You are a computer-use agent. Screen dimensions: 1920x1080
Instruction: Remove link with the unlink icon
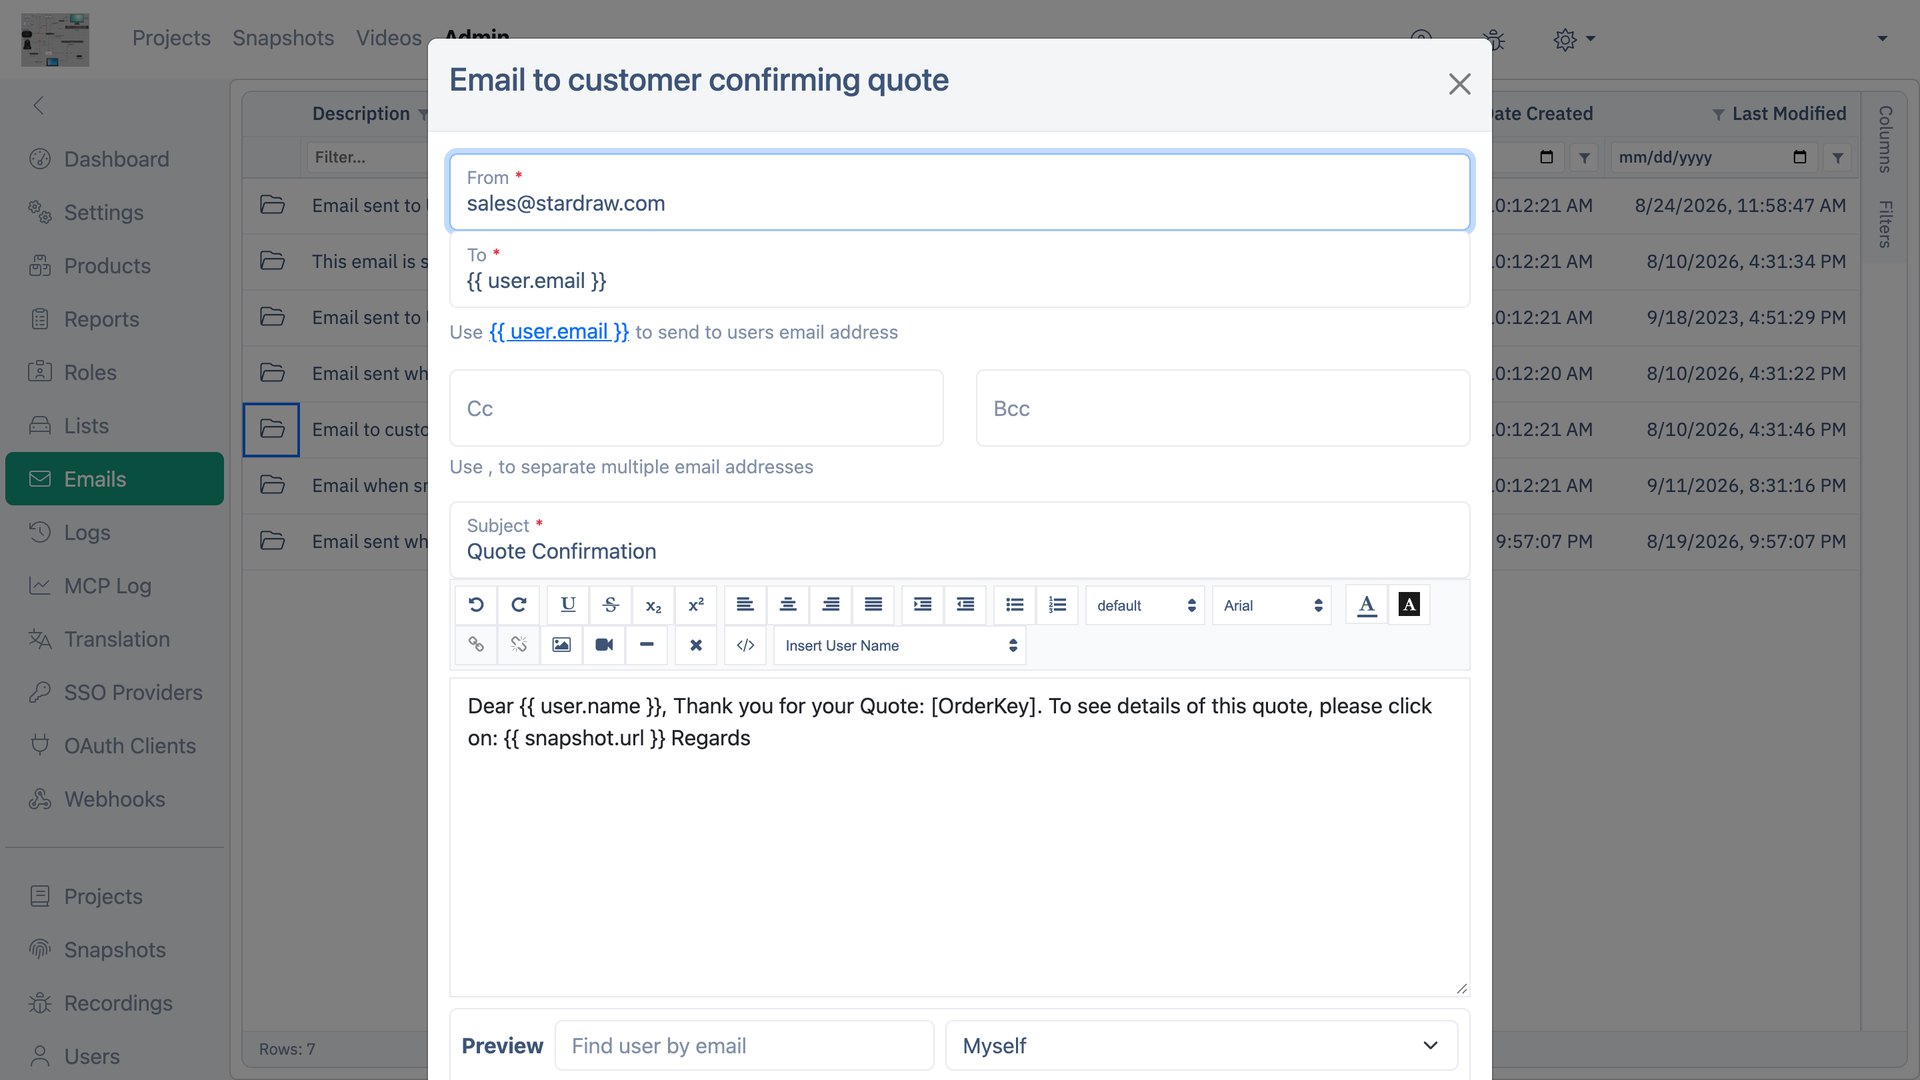(x=519, y=645)
